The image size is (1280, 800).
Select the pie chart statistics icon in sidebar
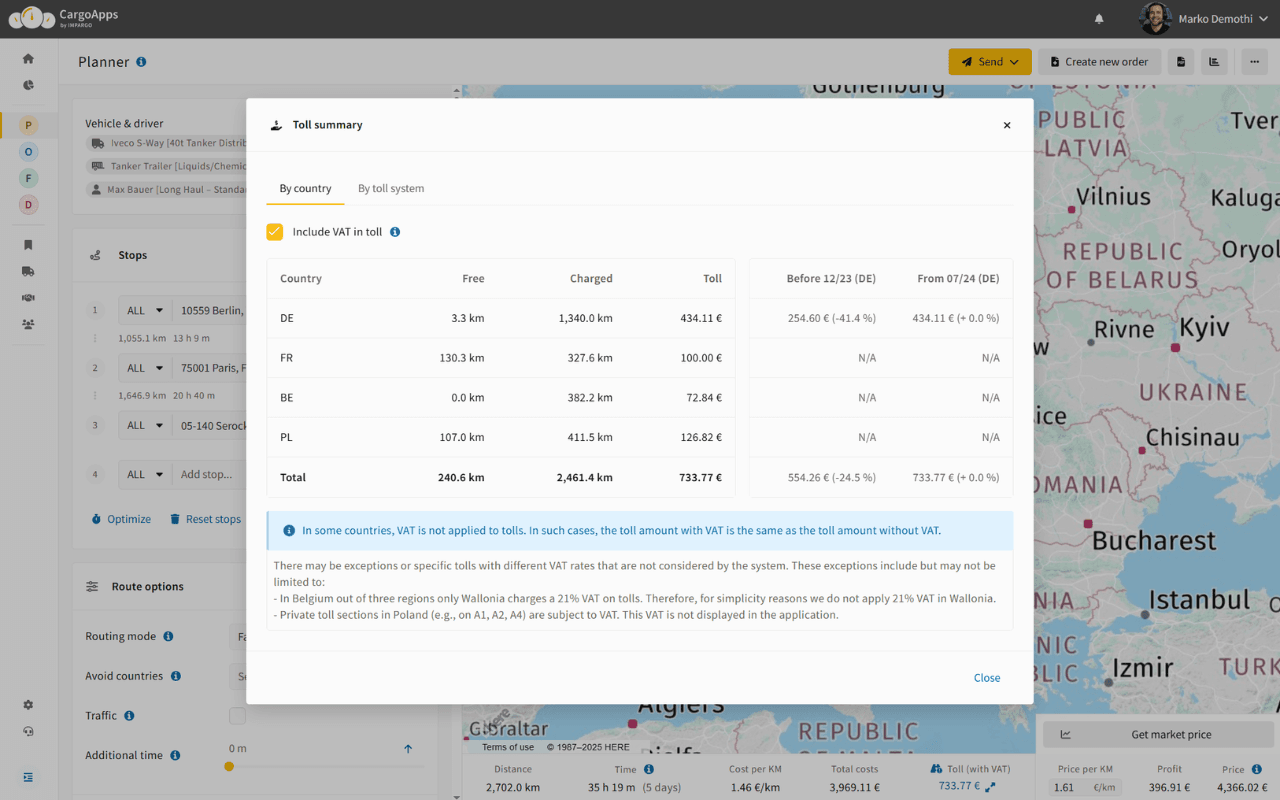coord(28,85)
